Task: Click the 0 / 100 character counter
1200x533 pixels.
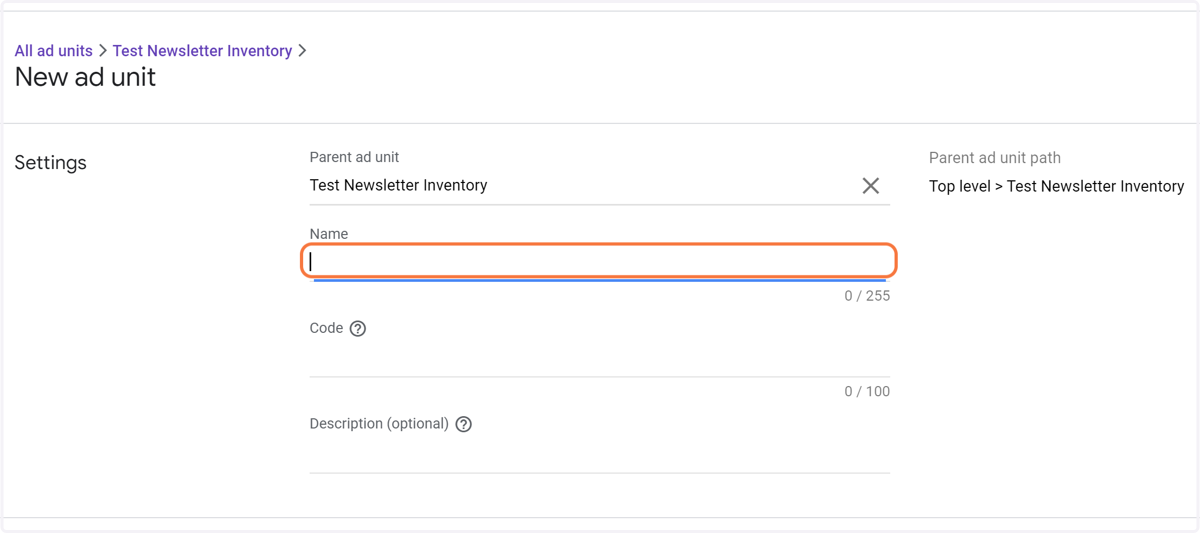Action: pyautogui.click(x=867, y=391)
